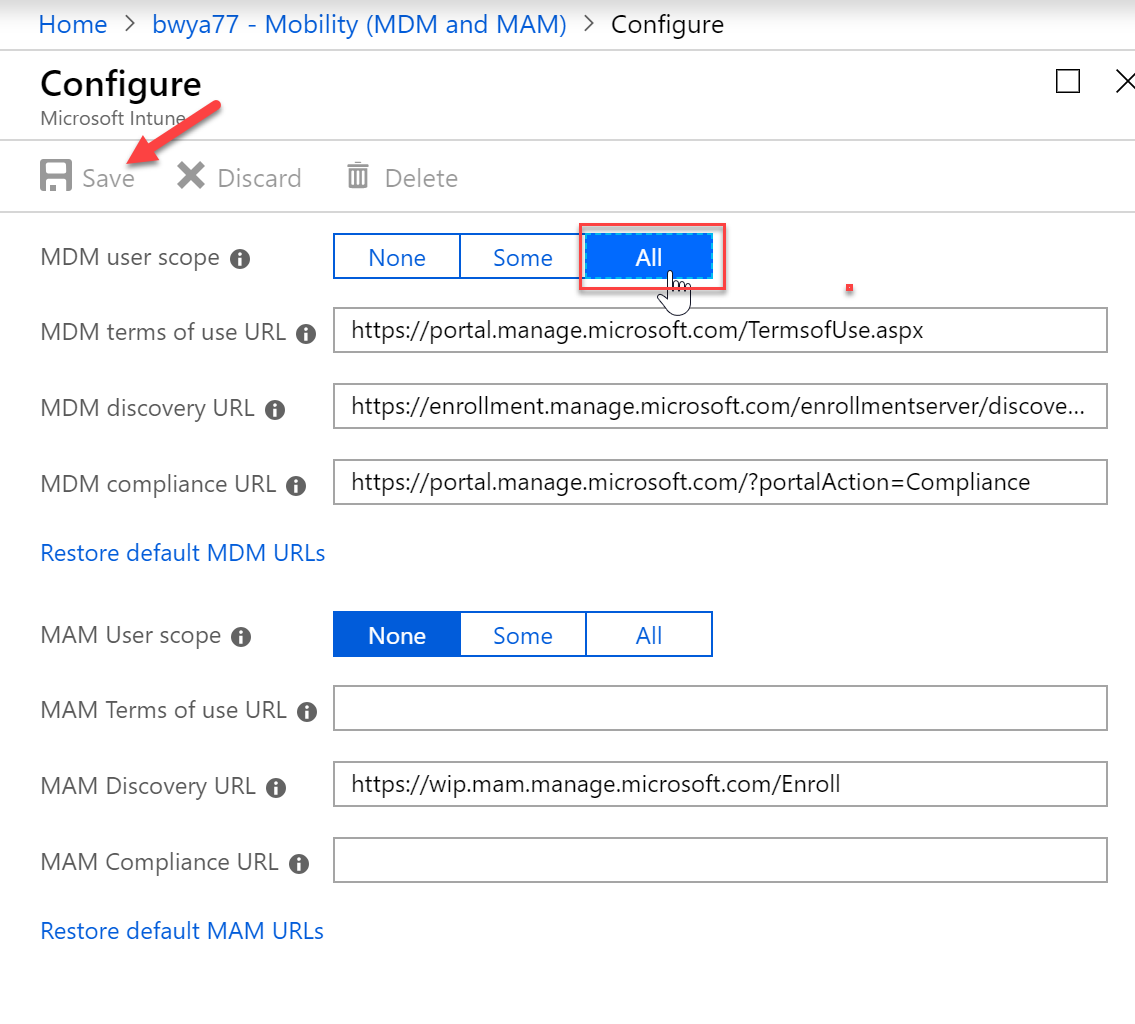Screen dimensions: 1135x1024
Task: Close the Configure blade
Action: pos(1125,81)
